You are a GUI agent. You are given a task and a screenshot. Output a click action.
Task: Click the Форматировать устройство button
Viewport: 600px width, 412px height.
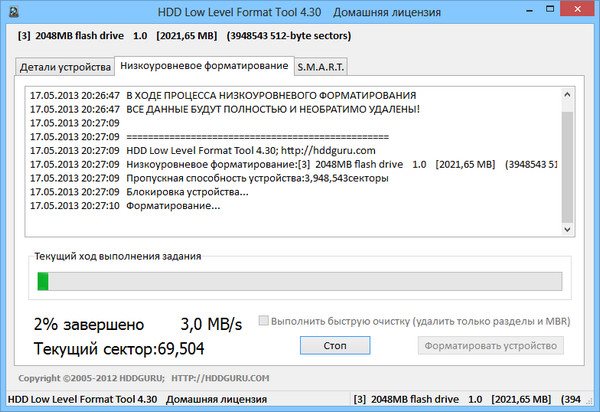coord(490,346)
